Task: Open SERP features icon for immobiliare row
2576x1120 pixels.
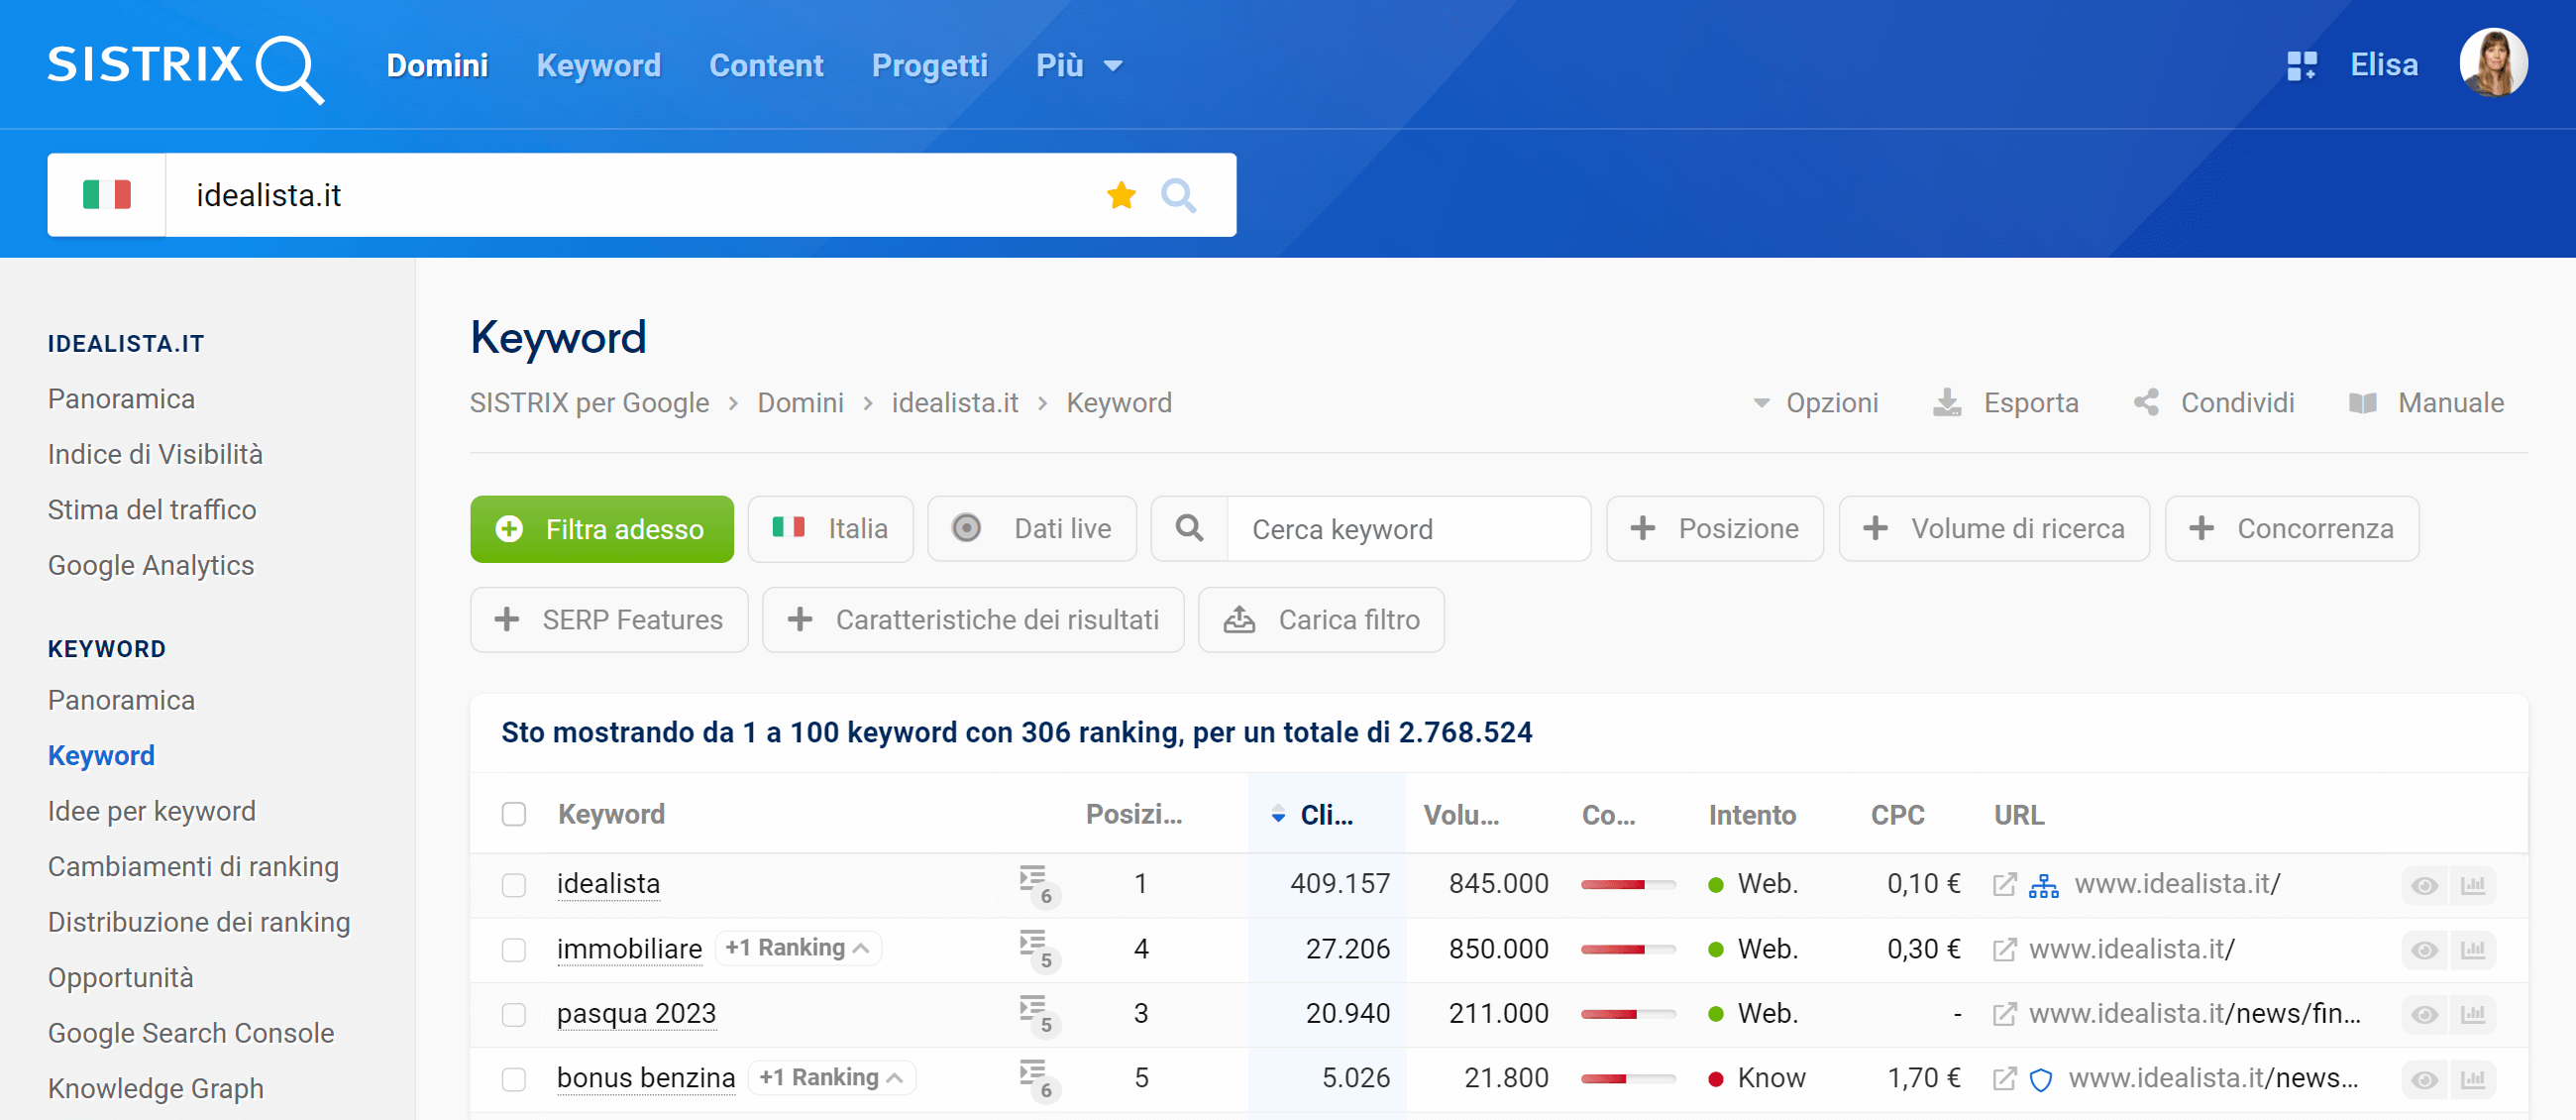Action: pos(1038,950)
